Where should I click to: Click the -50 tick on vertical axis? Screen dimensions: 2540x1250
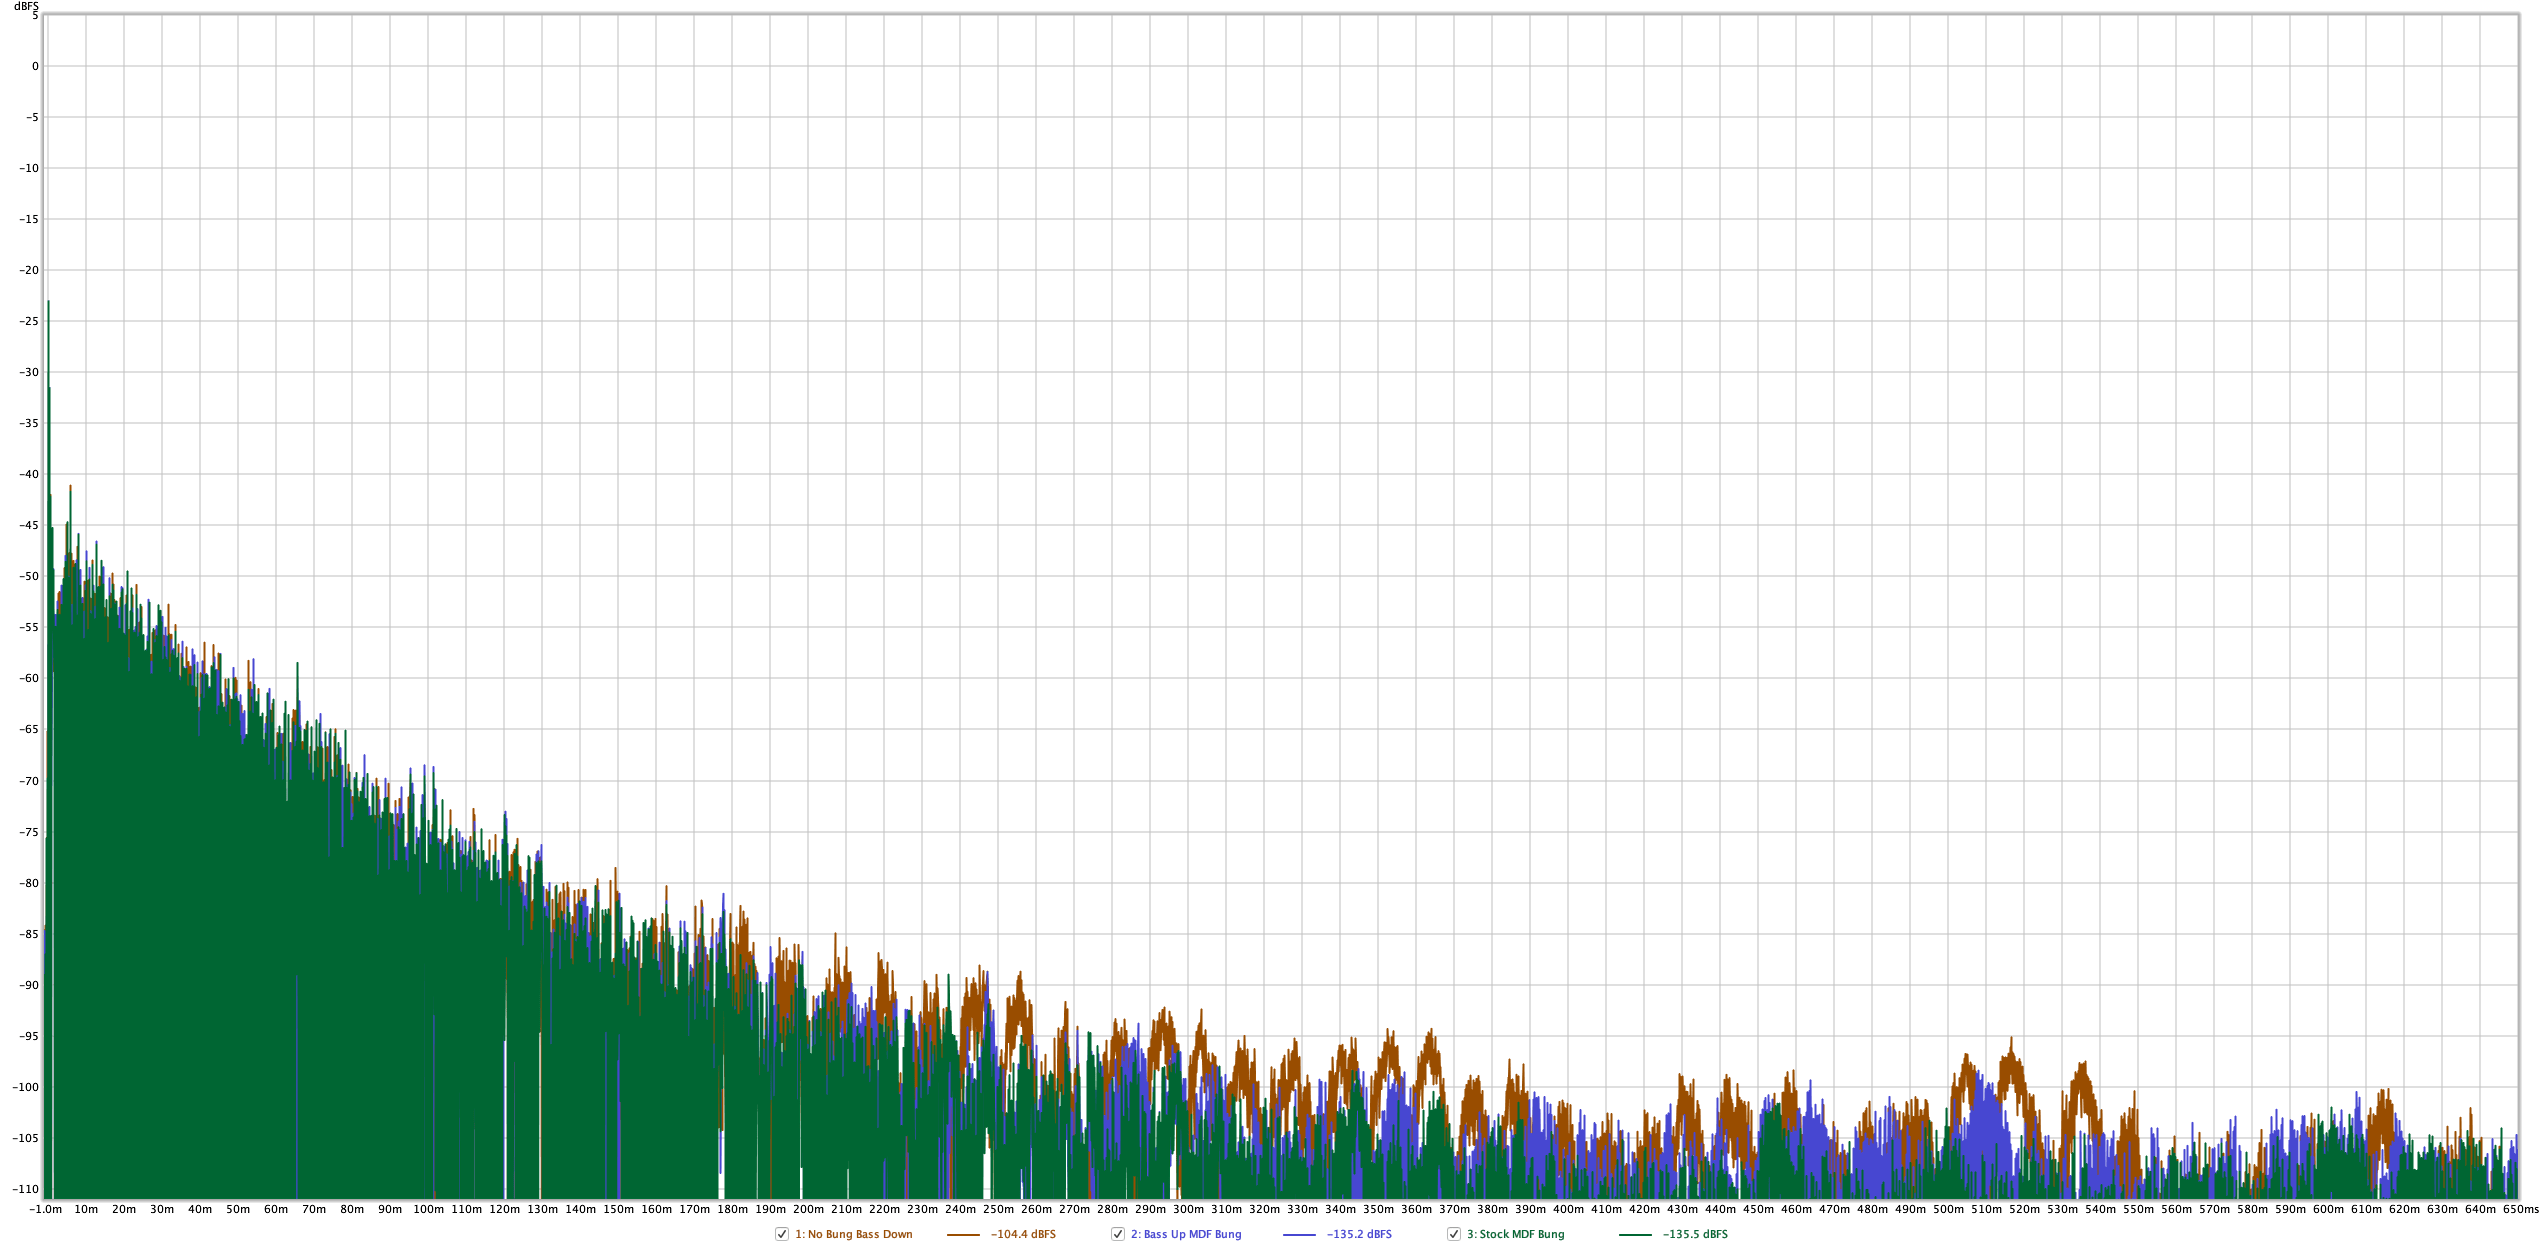[29, 576]
